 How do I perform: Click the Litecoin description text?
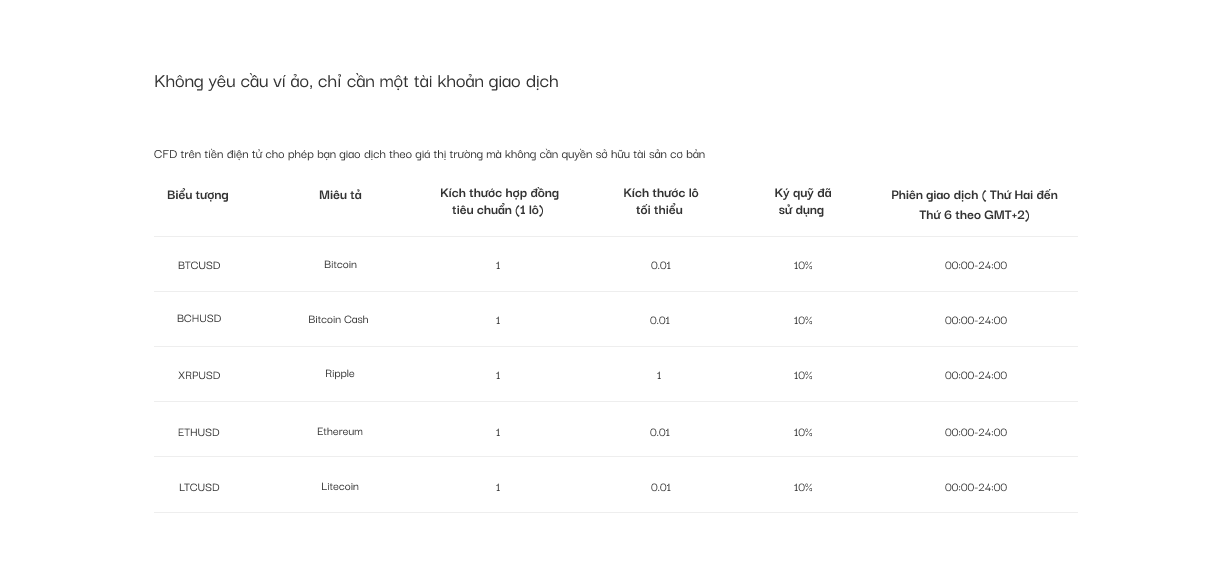(x=340, y=486)
